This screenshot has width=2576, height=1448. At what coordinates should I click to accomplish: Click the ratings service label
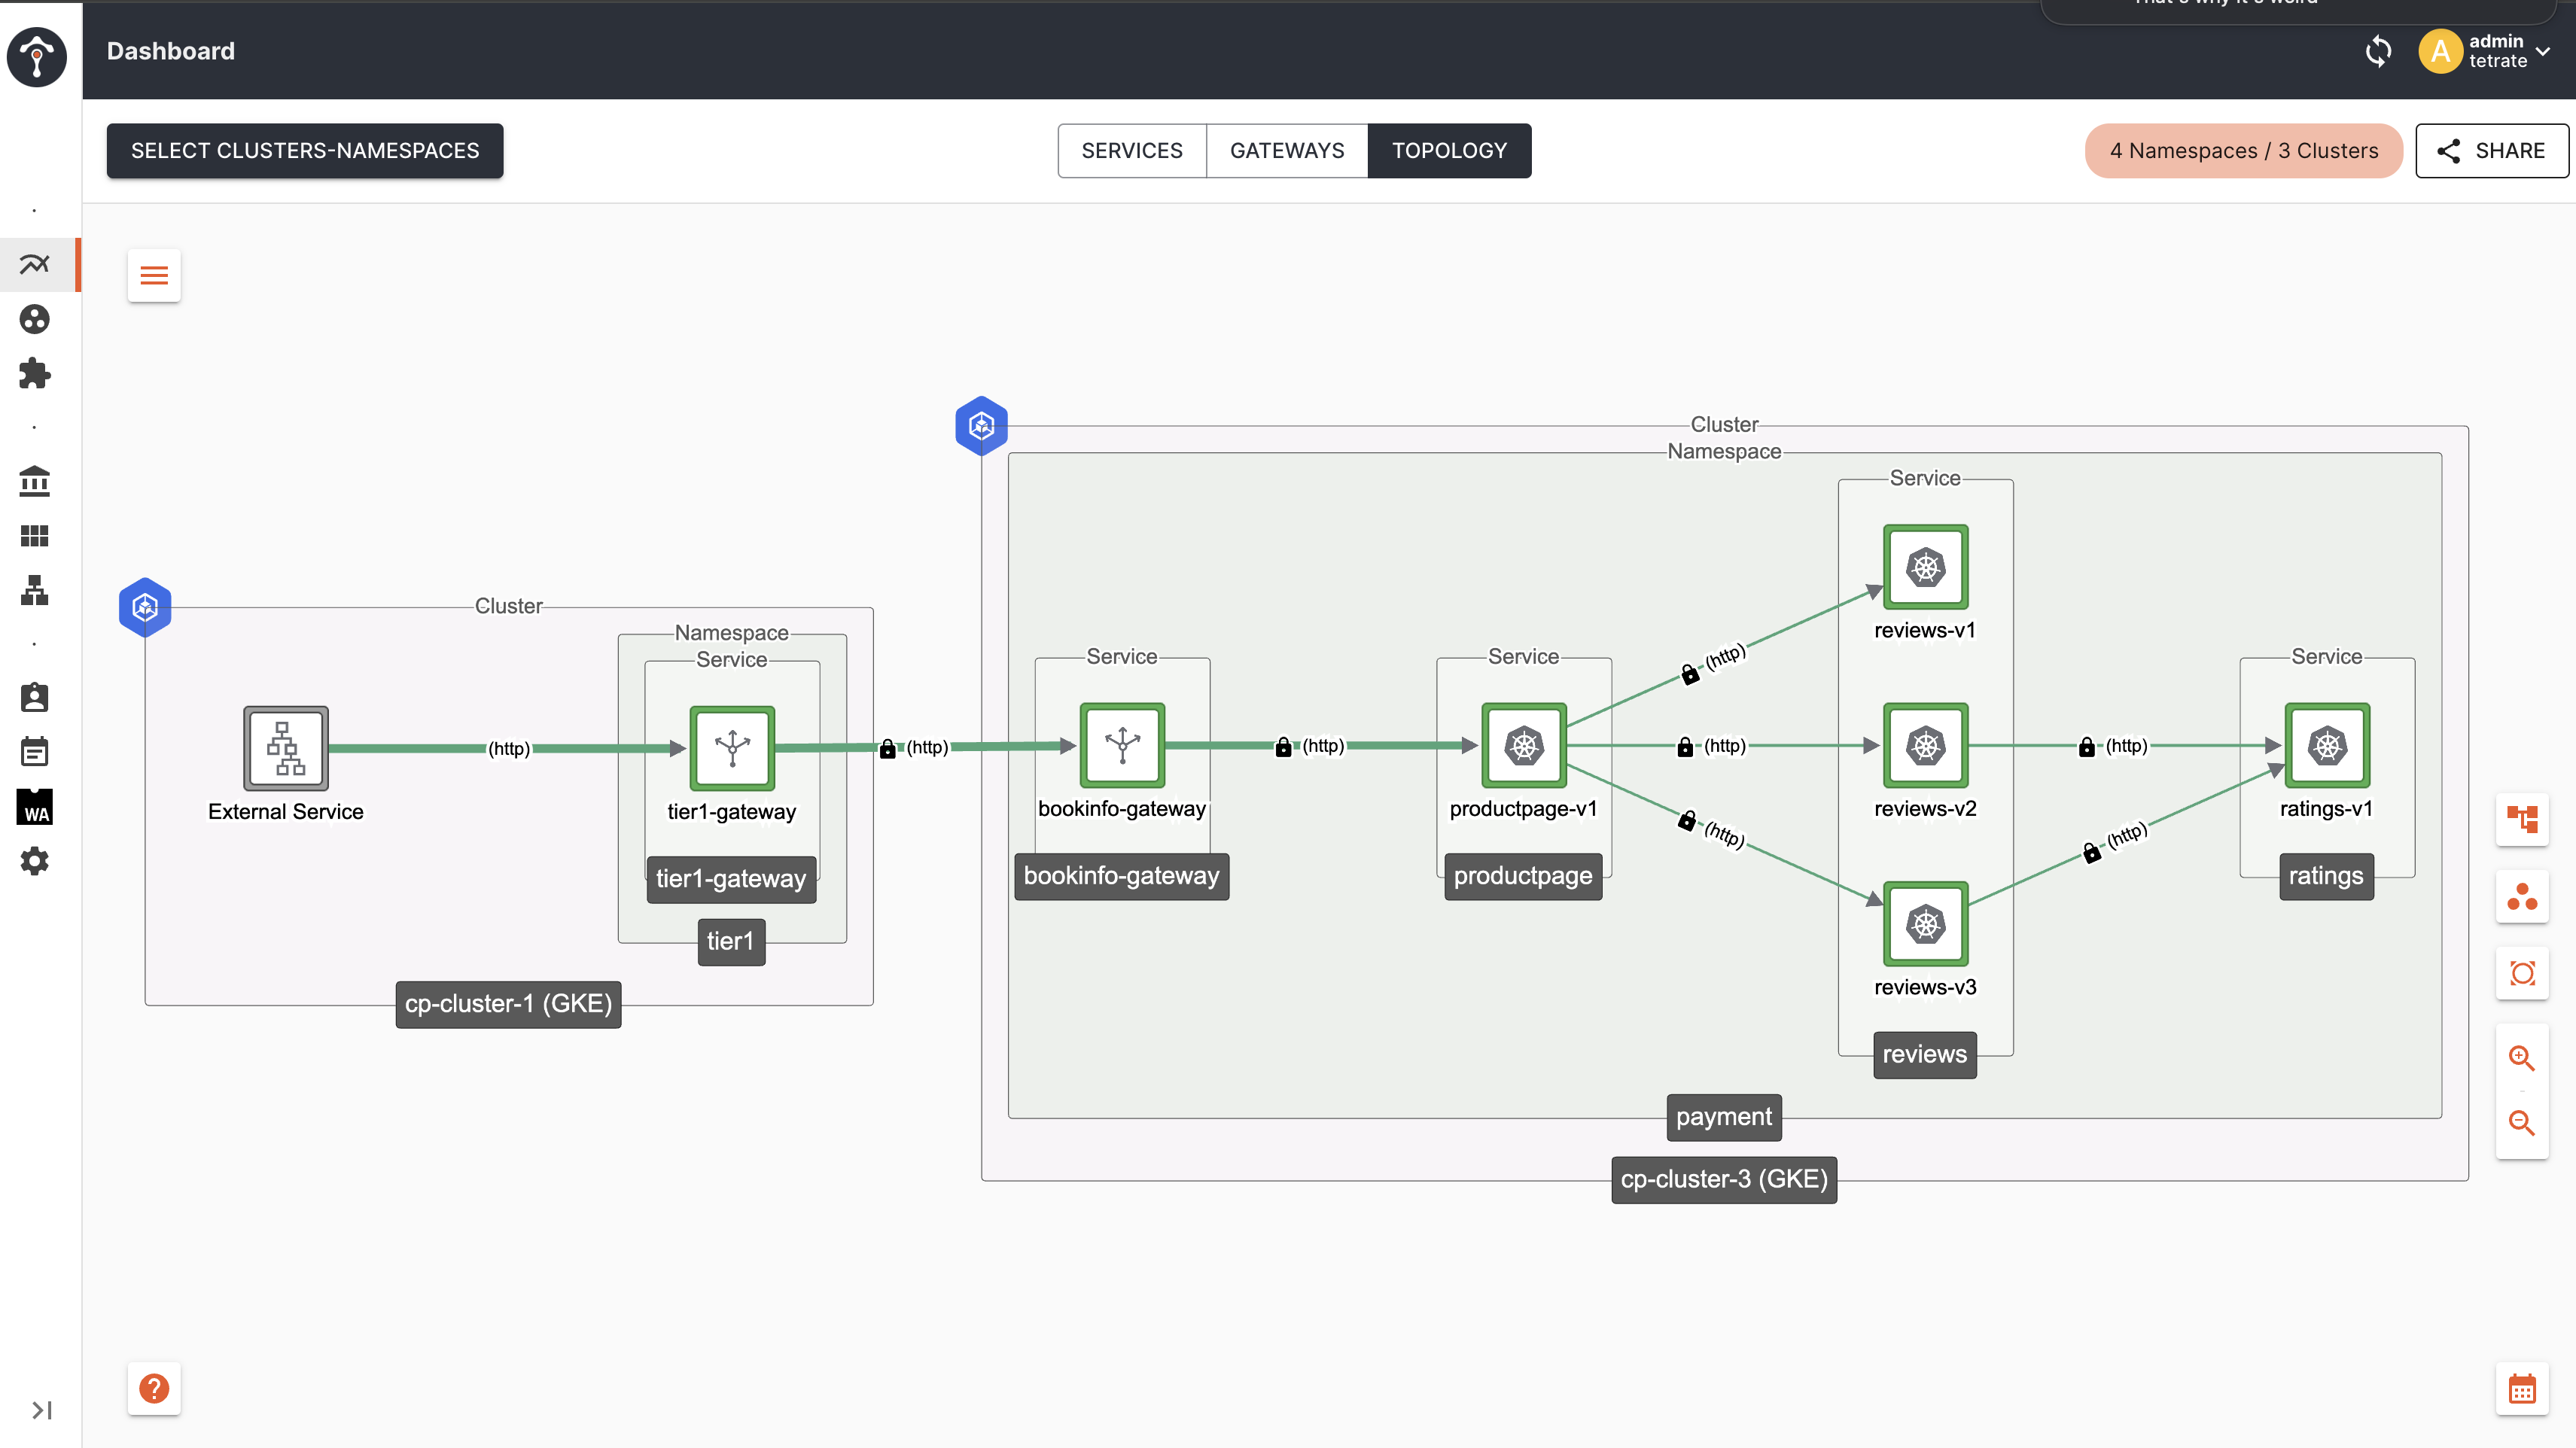pyautogui.click(x=2326, y=877)
